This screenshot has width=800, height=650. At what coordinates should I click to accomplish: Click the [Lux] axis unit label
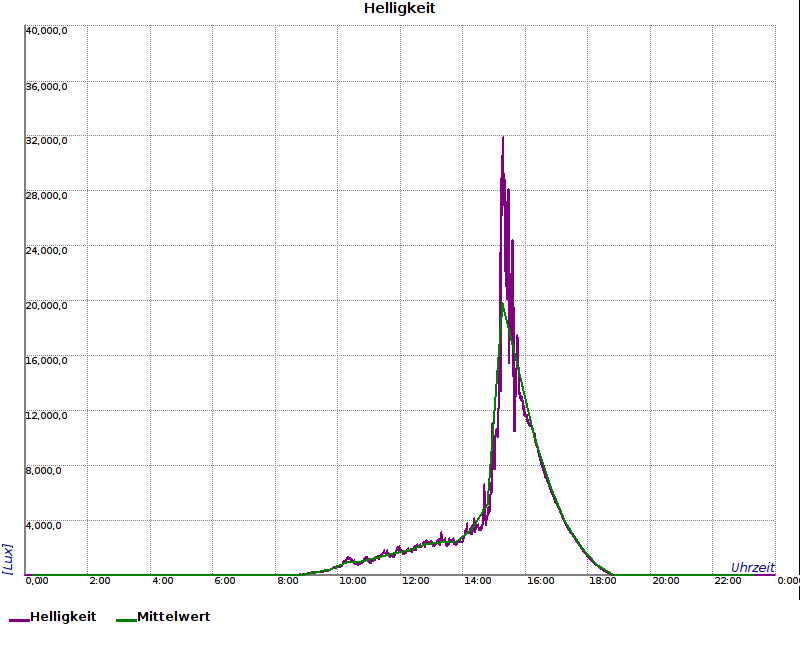point(8,559)
